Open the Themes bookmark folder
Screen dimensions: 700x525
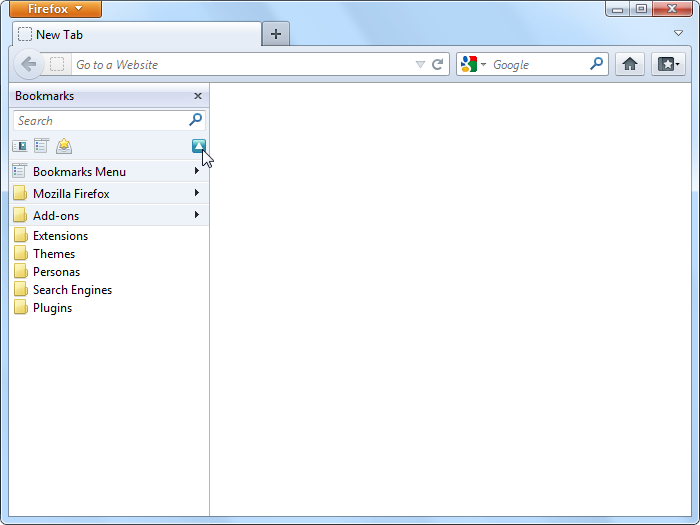tap(53, 254)
